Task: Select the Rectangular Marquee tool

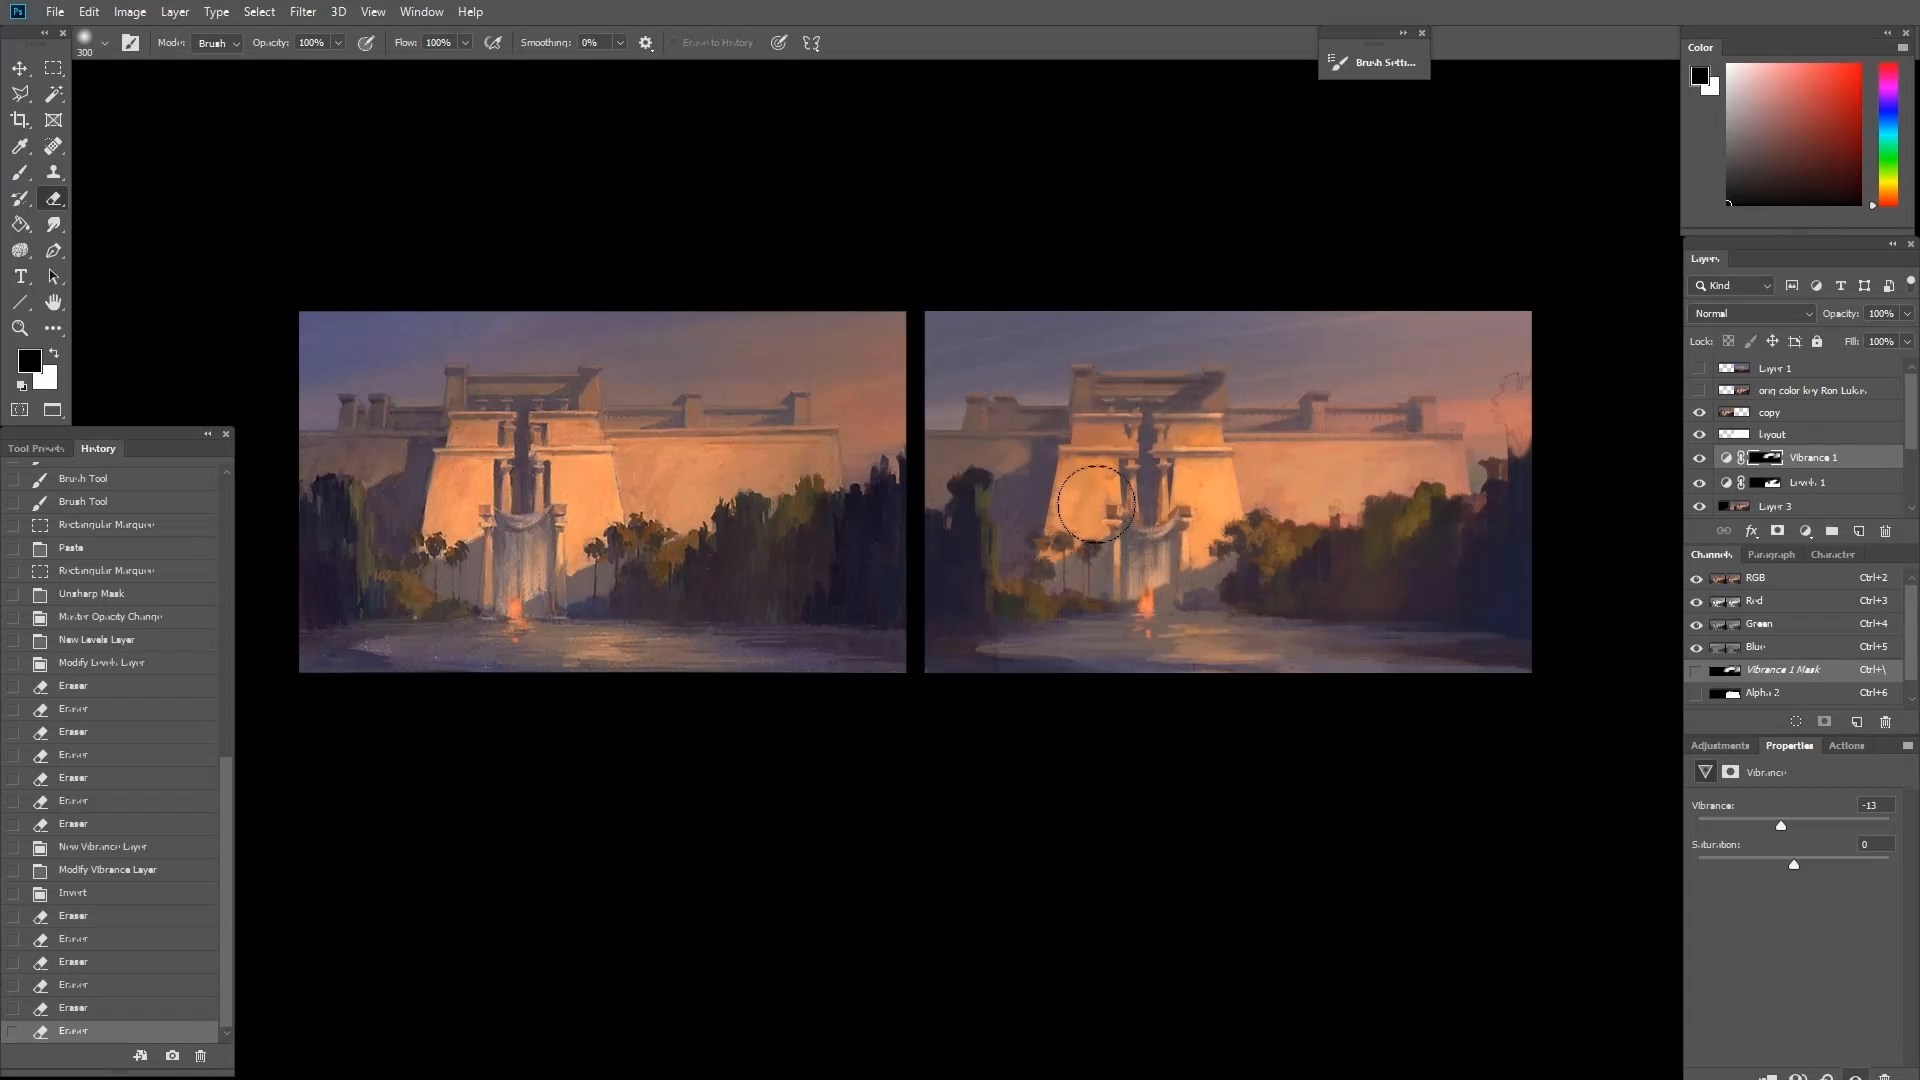Action: tap(54, 68)
